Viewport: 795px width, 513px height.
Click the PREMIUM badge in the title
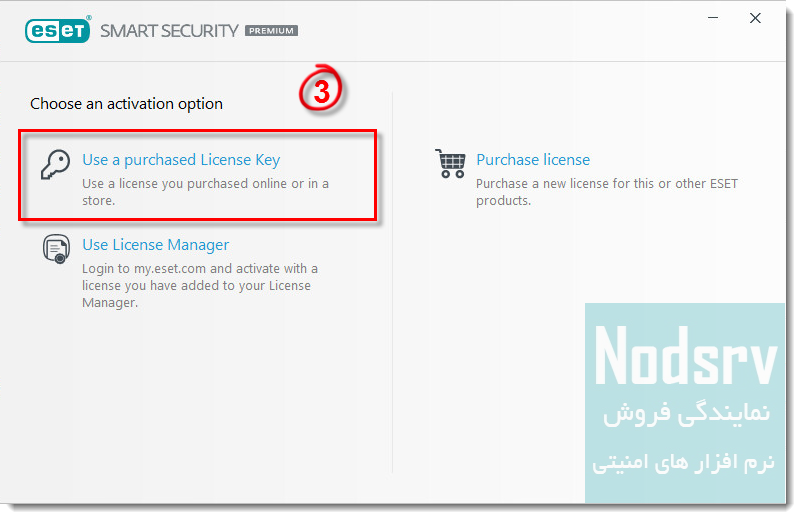point(271,31)
